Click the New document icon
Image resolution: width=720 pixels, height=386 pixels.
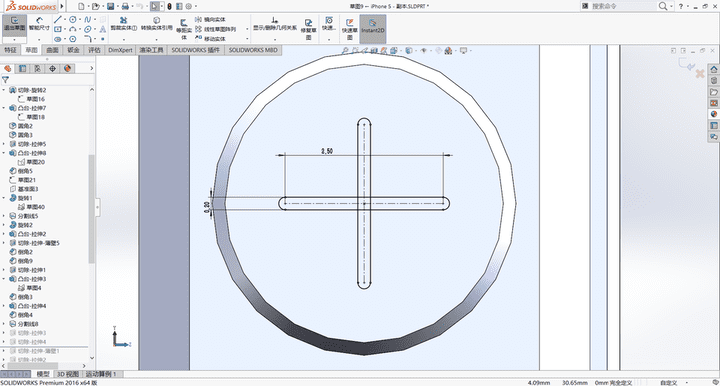point(81,6)
